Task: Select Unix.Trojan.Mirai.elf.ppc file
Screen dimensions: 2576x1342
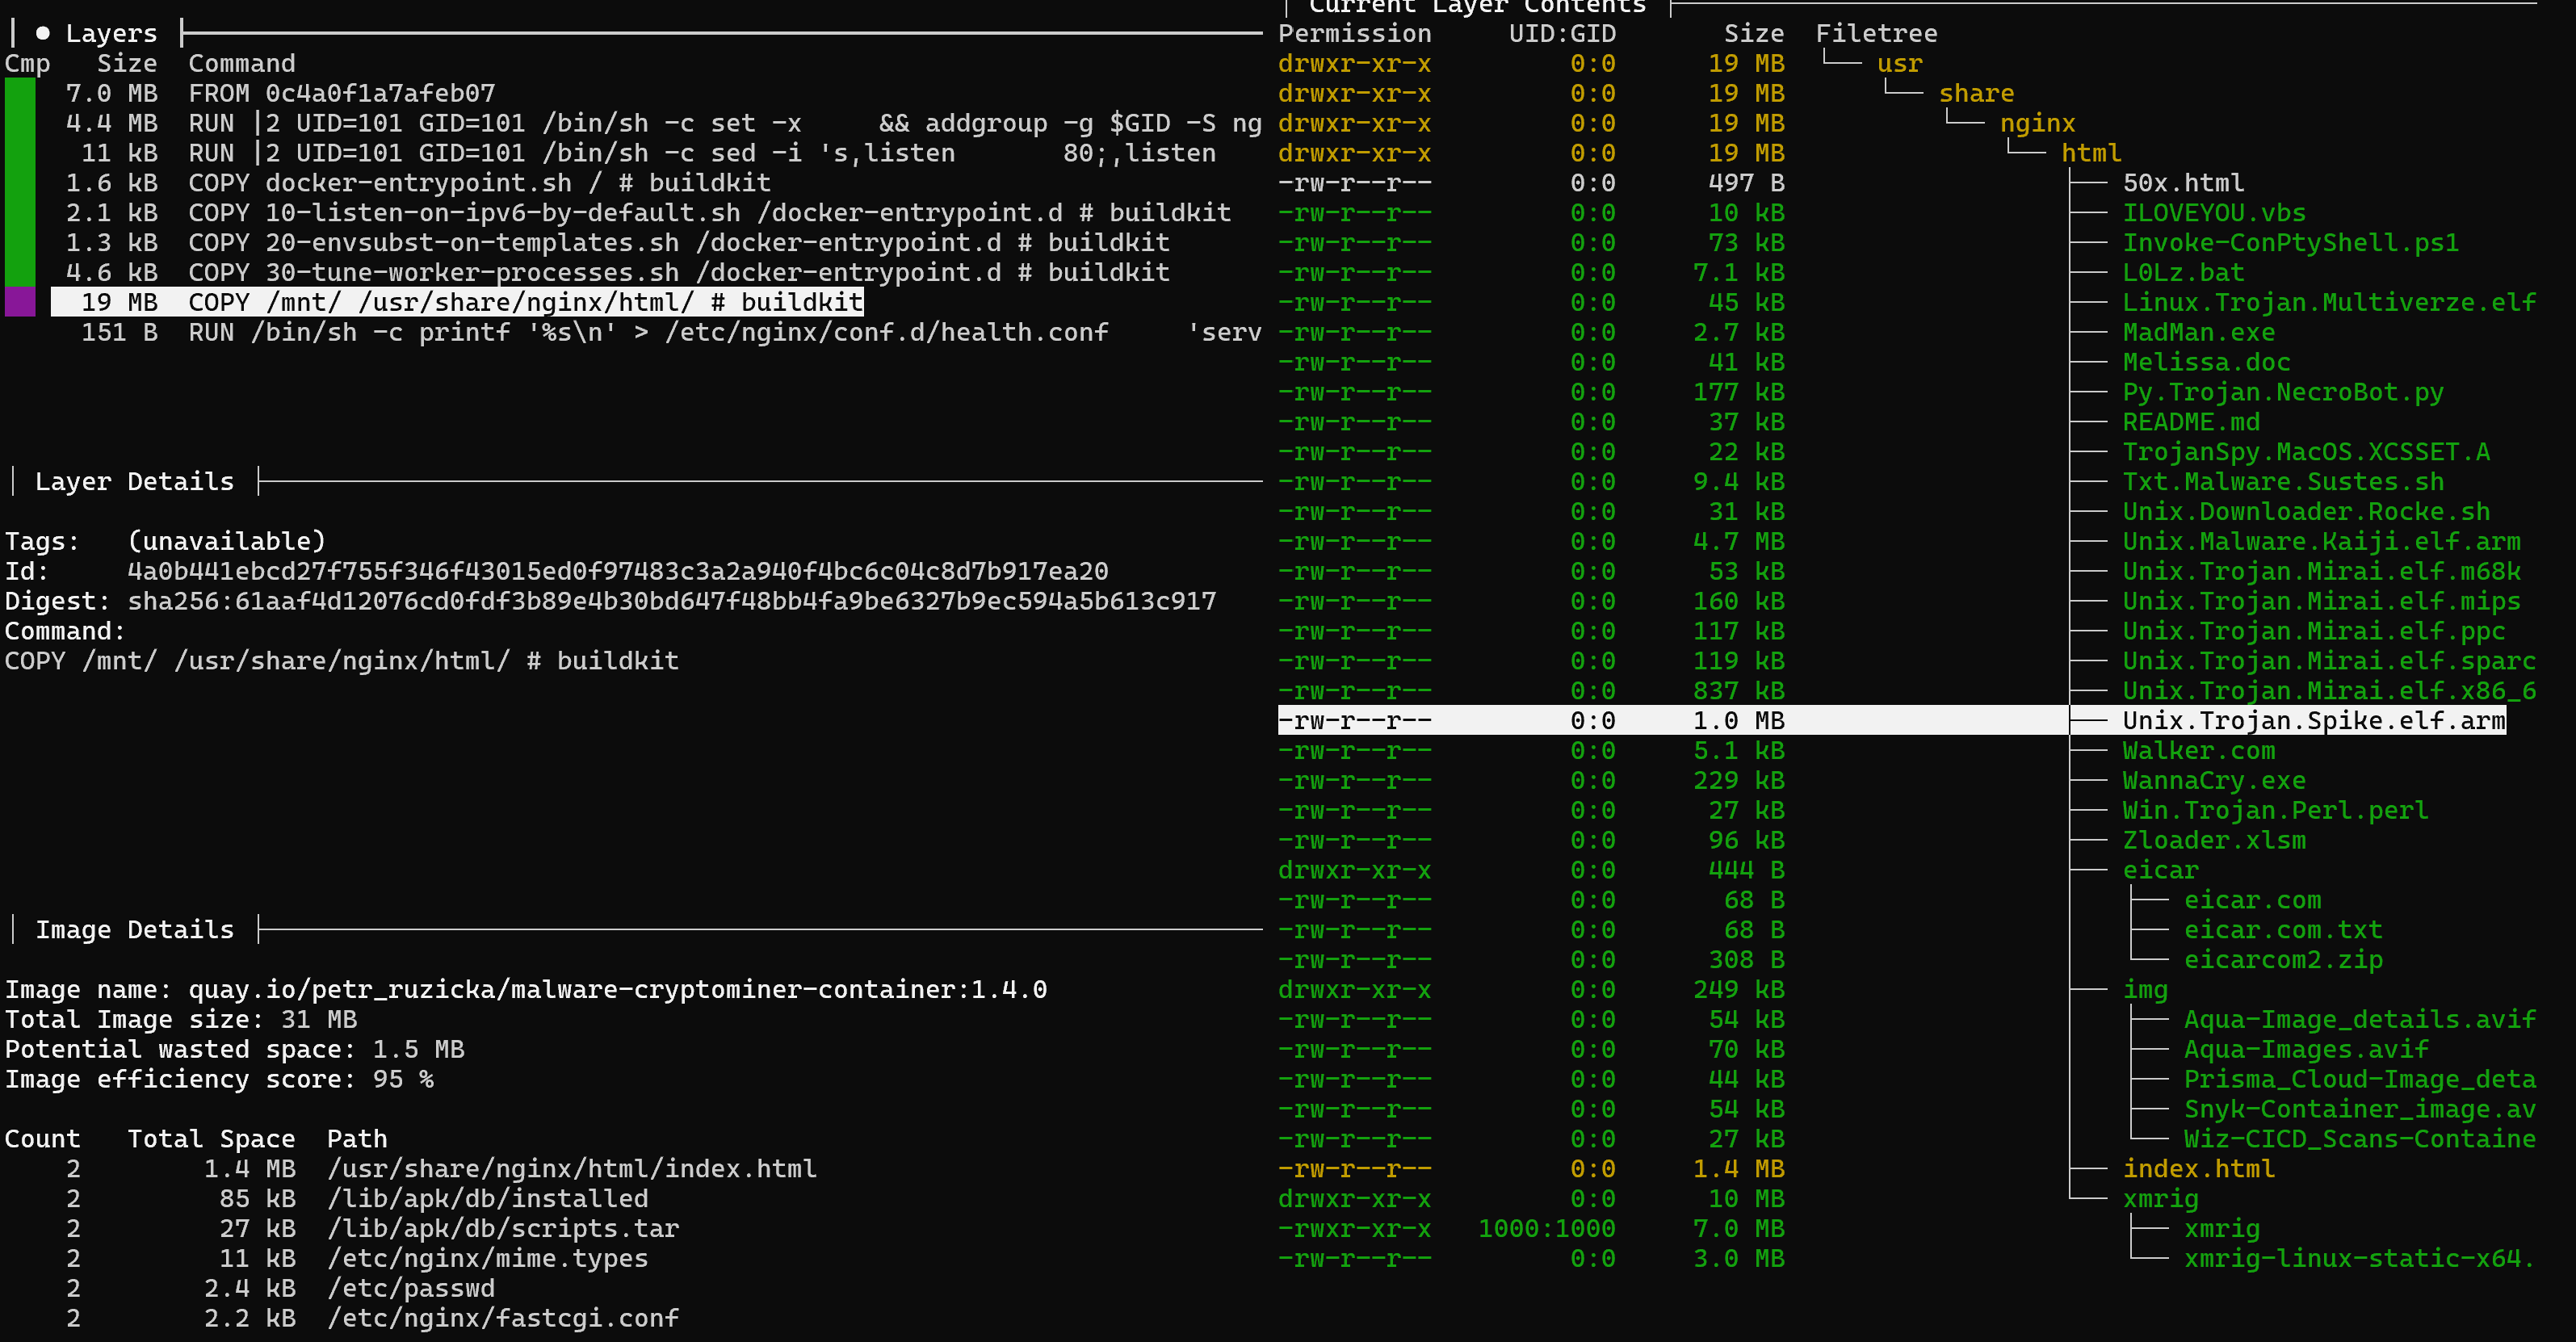Action: pos(2313,631)
